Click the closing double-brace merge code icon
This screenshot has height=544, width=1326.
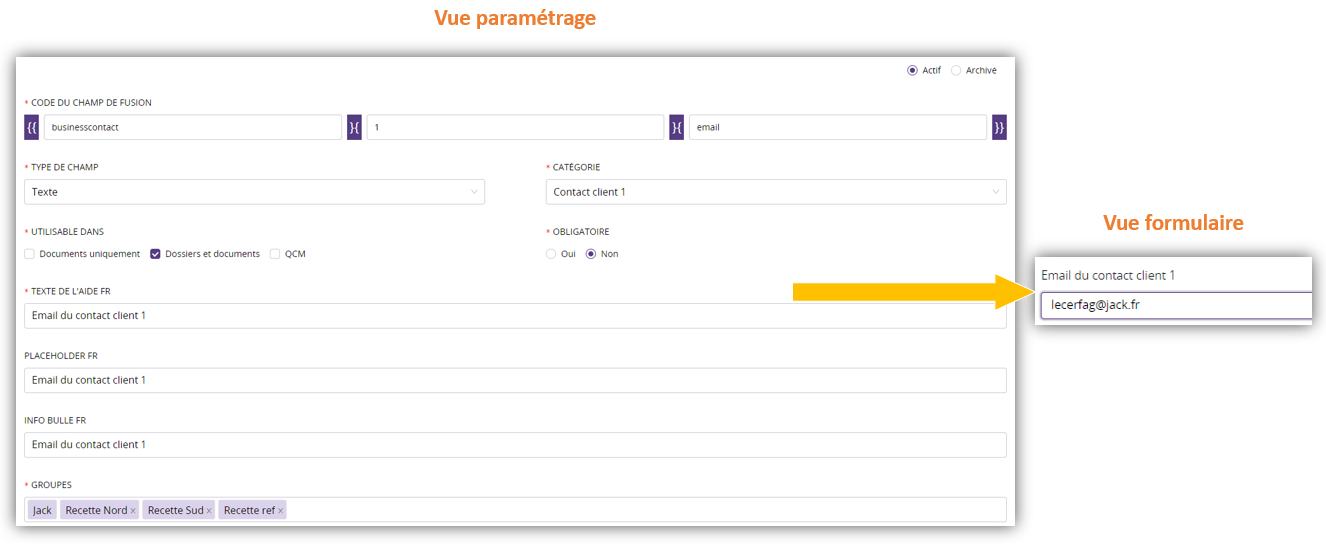(x=999, y=127)
